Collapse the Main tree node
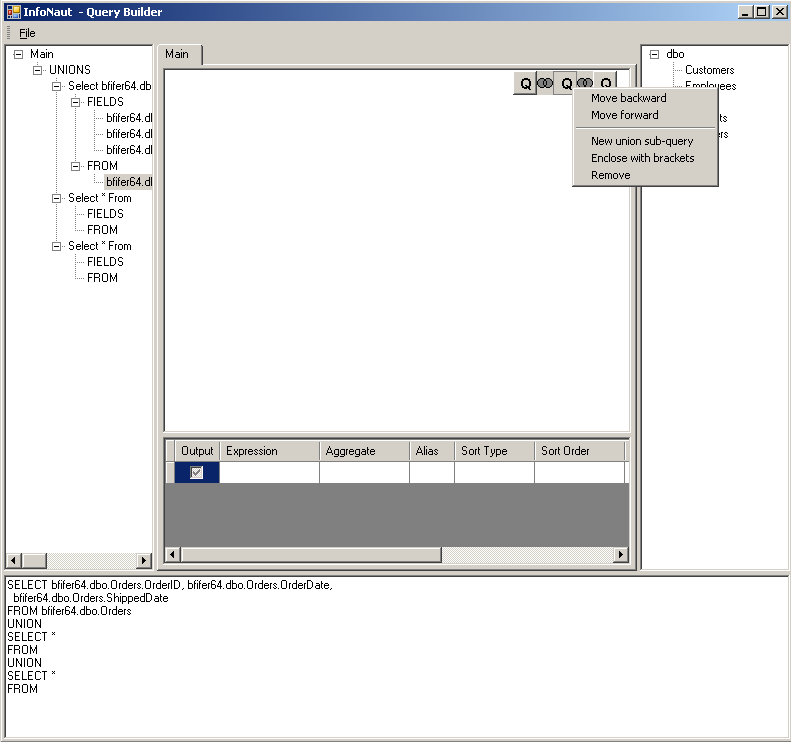791x742 pixels. click(19, 54)
